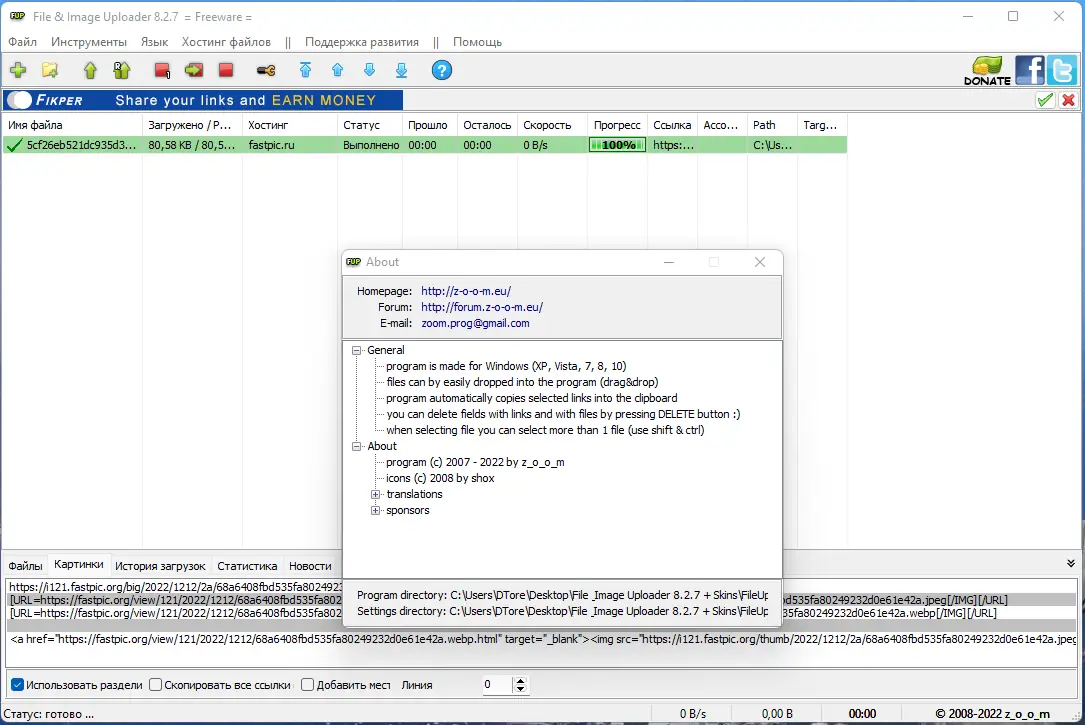
Task: Click the add folder icon
Action: point(50,70)
